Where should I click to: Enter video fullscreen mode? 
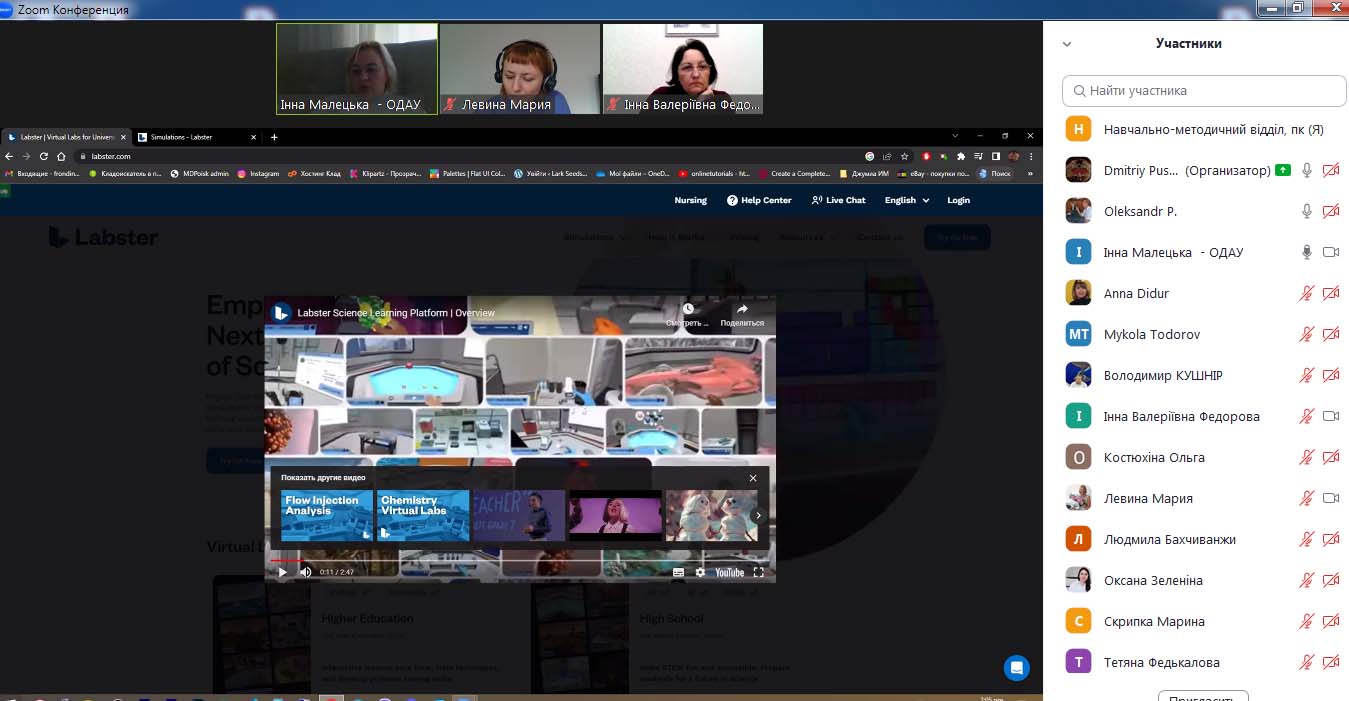point(758,572)
